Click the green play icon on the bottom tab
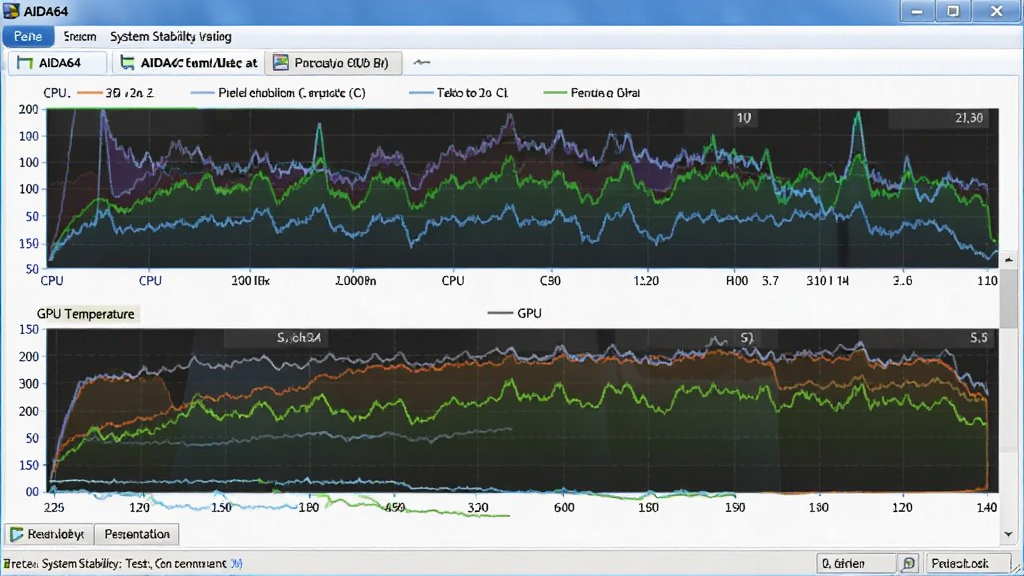This screenshot has height=576, width=1024. tap(17, 534)
